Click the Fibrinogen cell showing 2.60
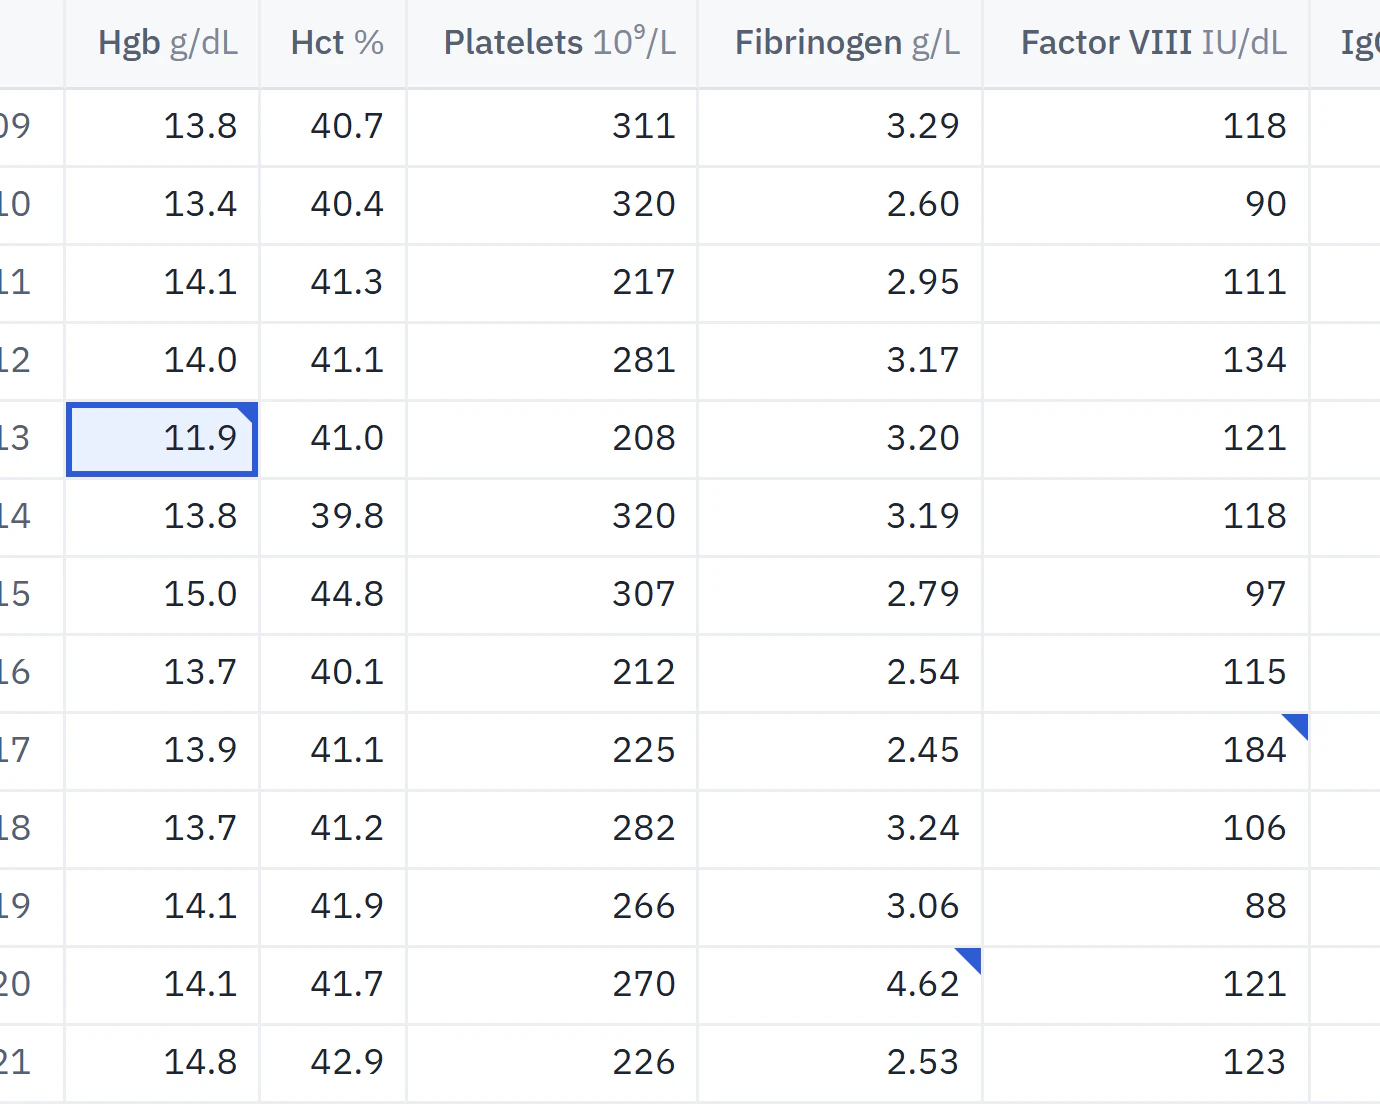This screenshot has height=1104, width=1380. tap(840, 205)
